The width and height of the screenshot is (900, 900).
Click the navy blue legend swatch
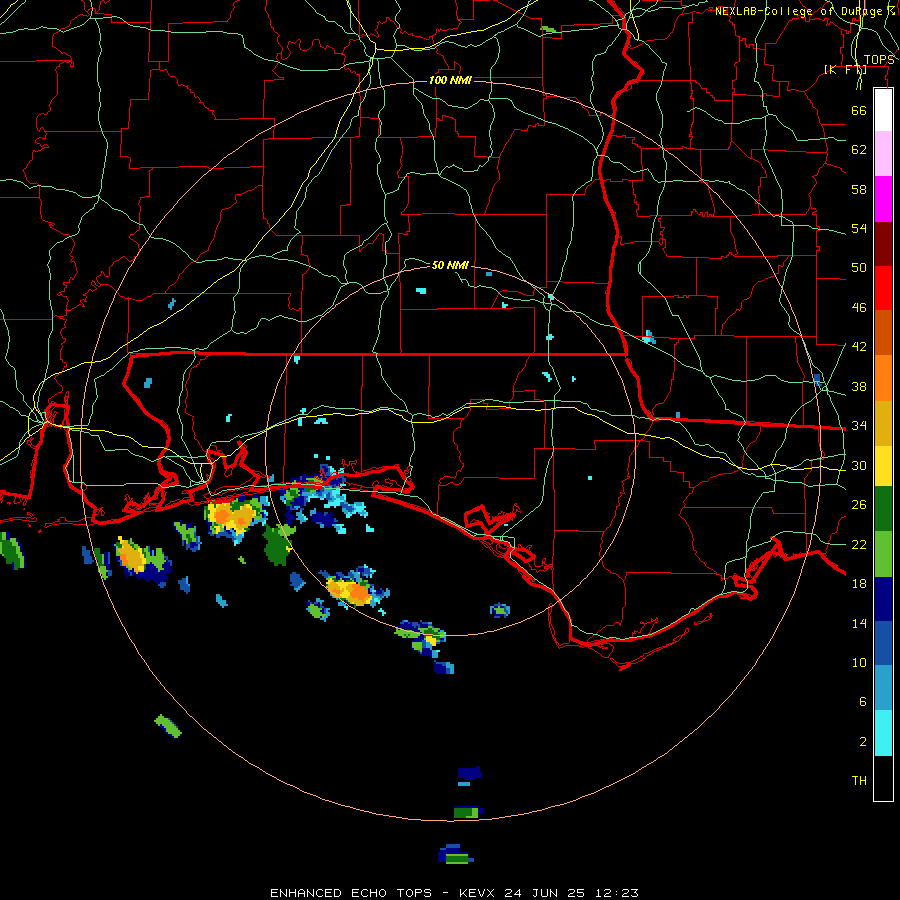point(883,599)
